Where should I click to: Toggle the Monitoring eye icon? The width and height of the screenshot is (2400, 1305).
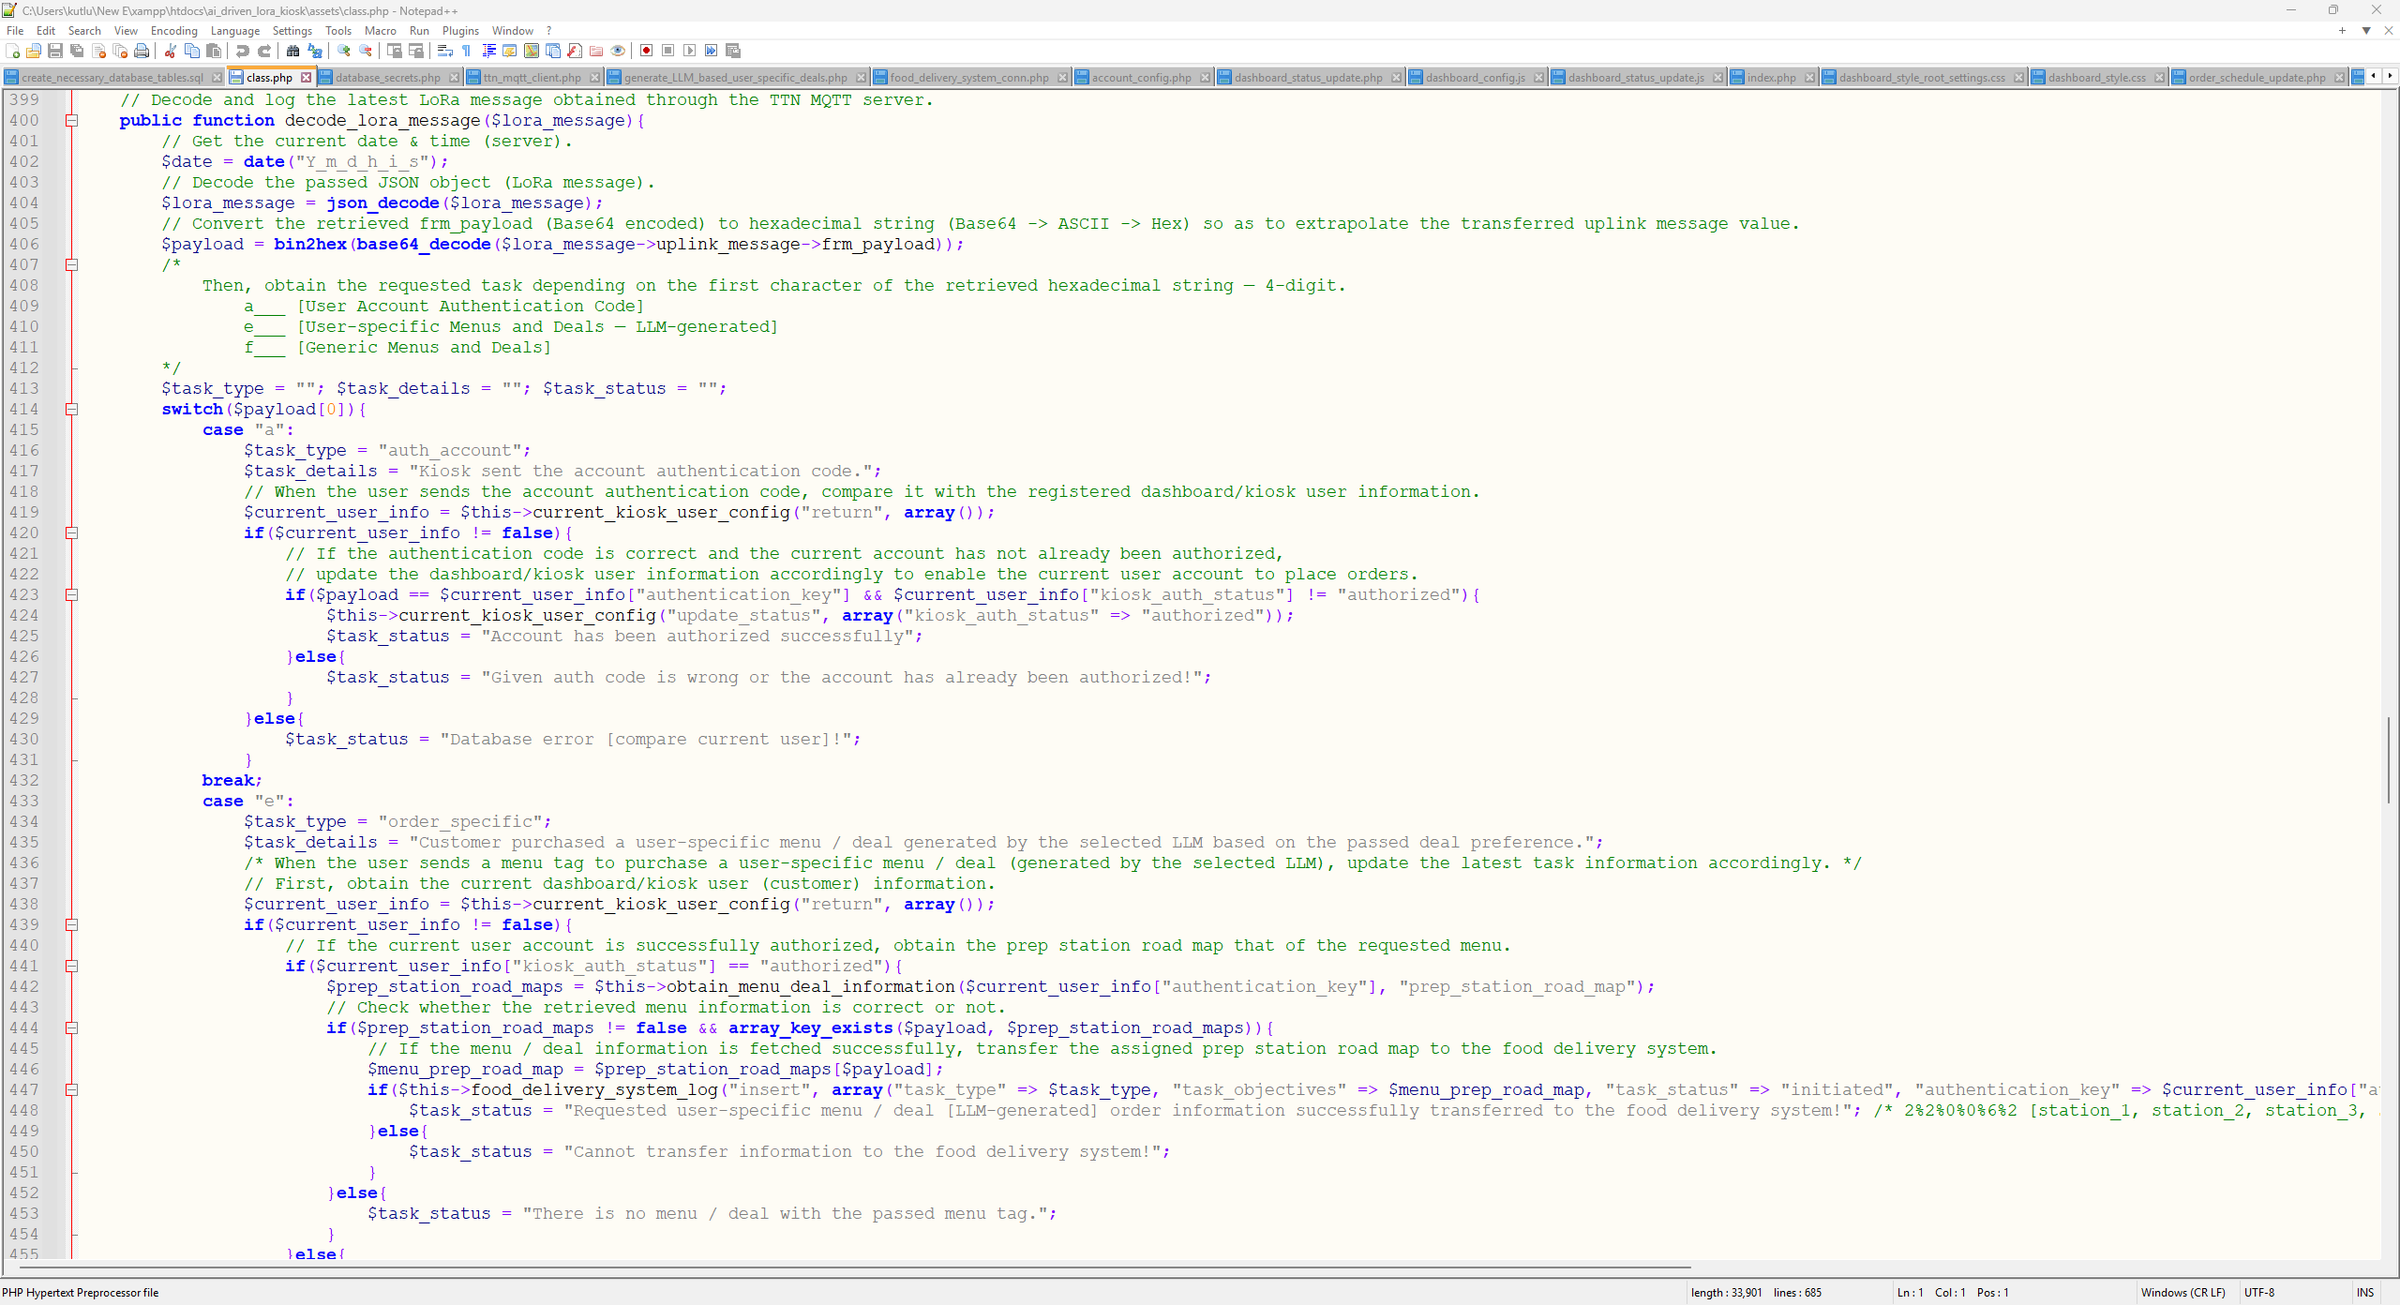click(x=618, y=51)
